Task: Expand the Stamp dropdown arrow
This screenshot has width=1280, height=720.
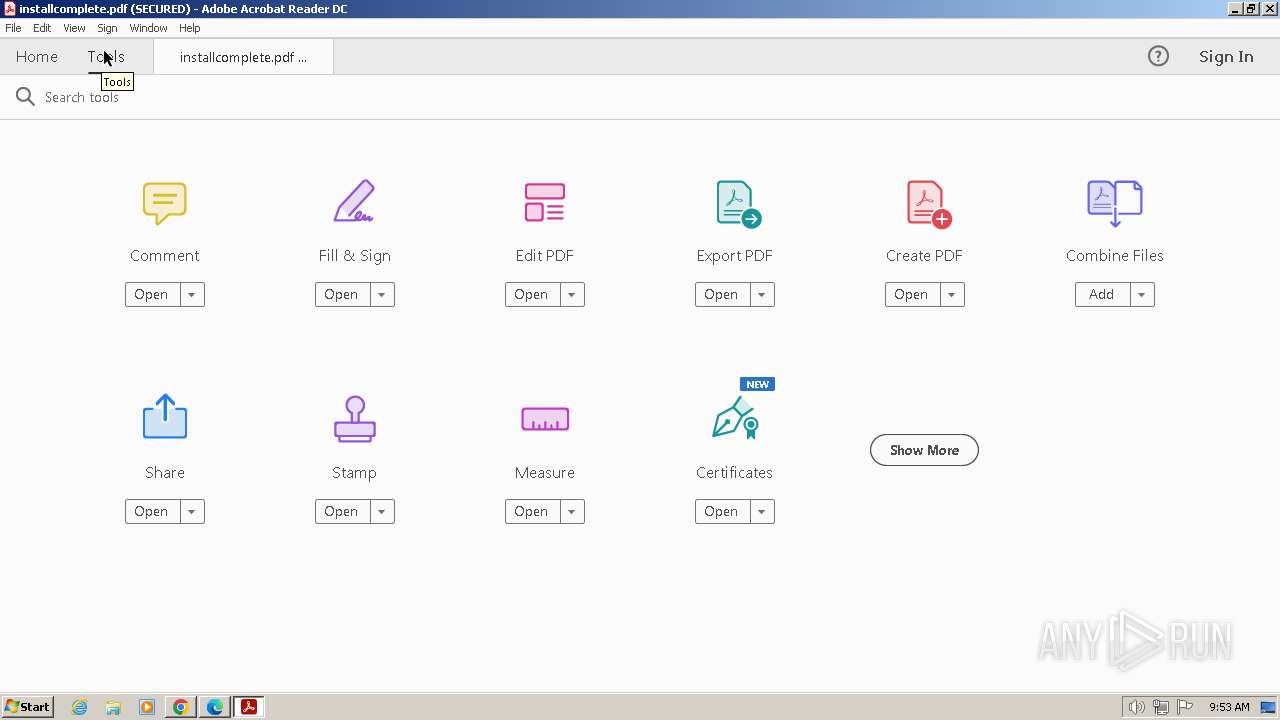Action: point(381,511)
